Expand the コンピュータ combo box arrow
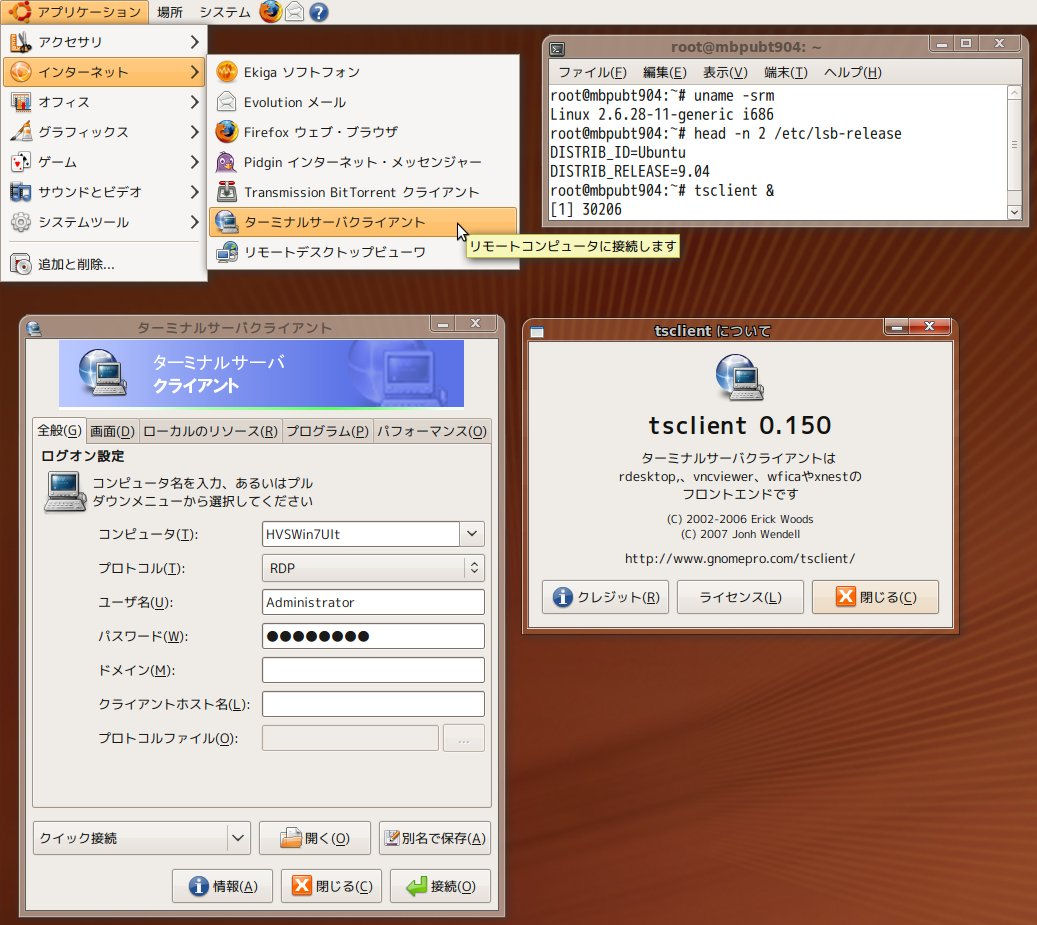The height and width of the screenshot is (925, 1037). [x=472, y=534]
